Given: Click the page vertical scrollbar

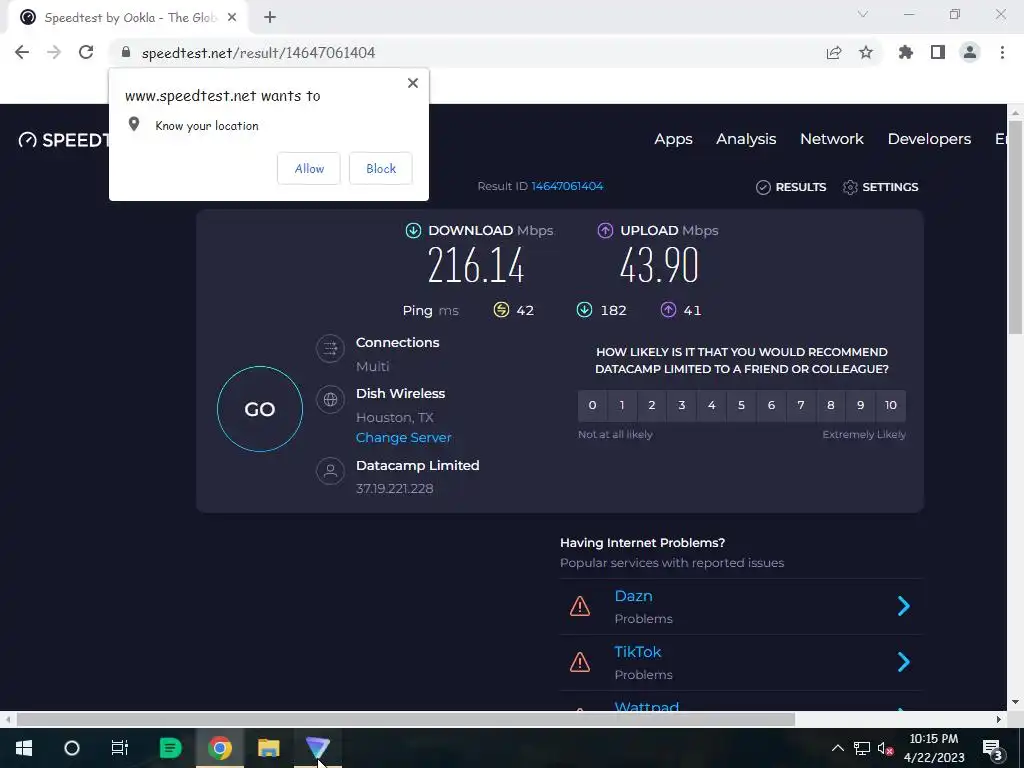Looking at the screenshot, I should coord(1016,229).
